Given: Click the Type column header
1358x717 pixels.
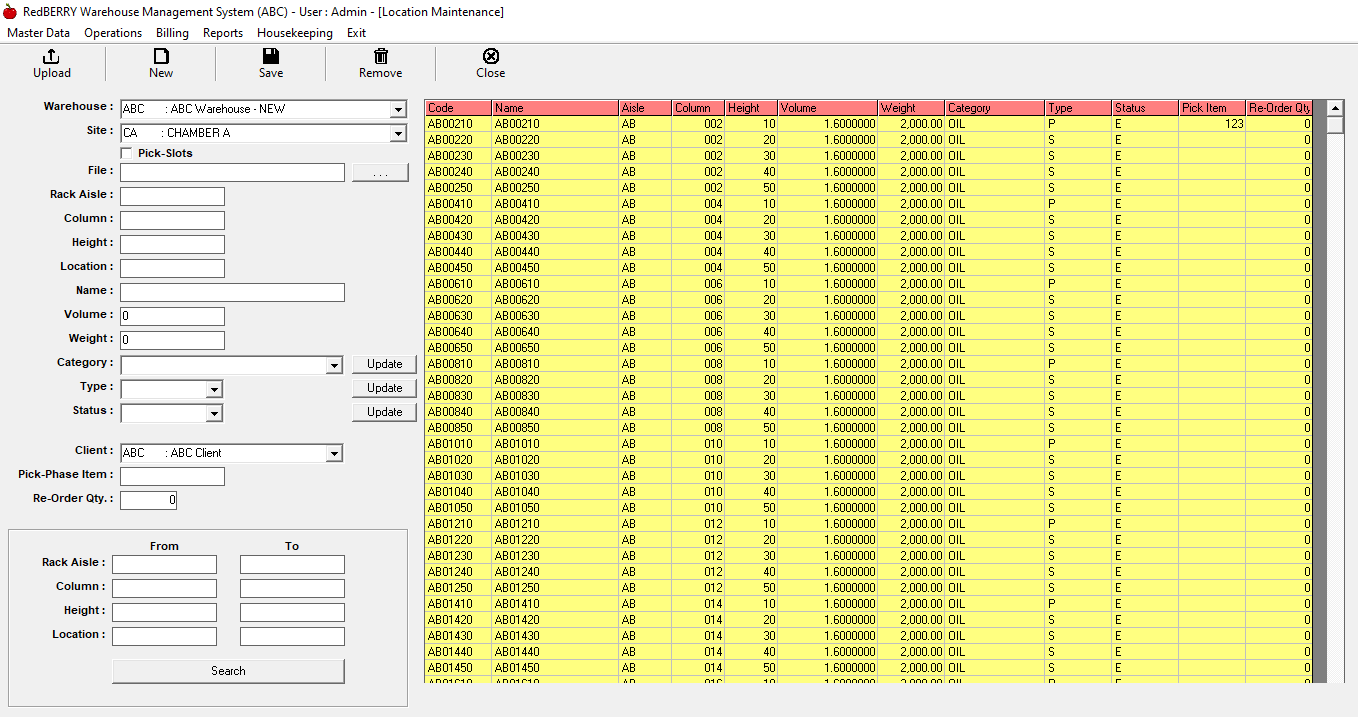Looking at the screenshot, I should pyautogui.click(x=1078, y=108).
